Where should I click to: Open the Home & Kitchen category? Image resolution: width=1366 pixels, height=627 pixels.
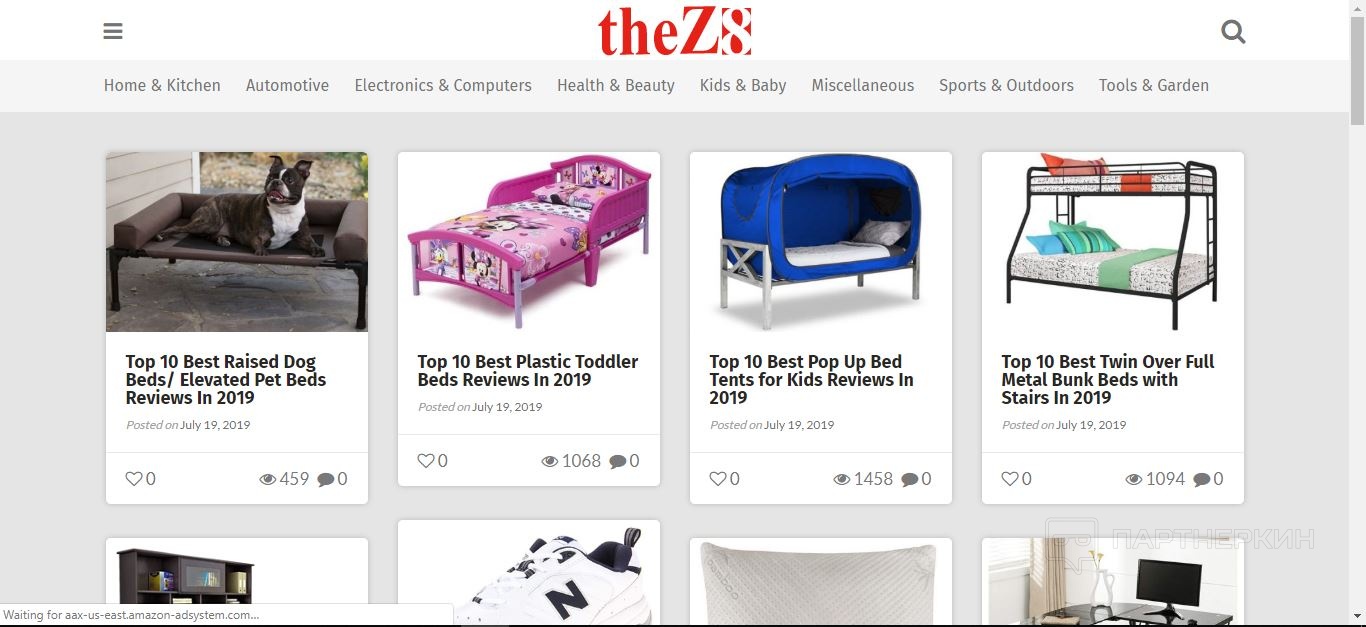coord(162,86)
